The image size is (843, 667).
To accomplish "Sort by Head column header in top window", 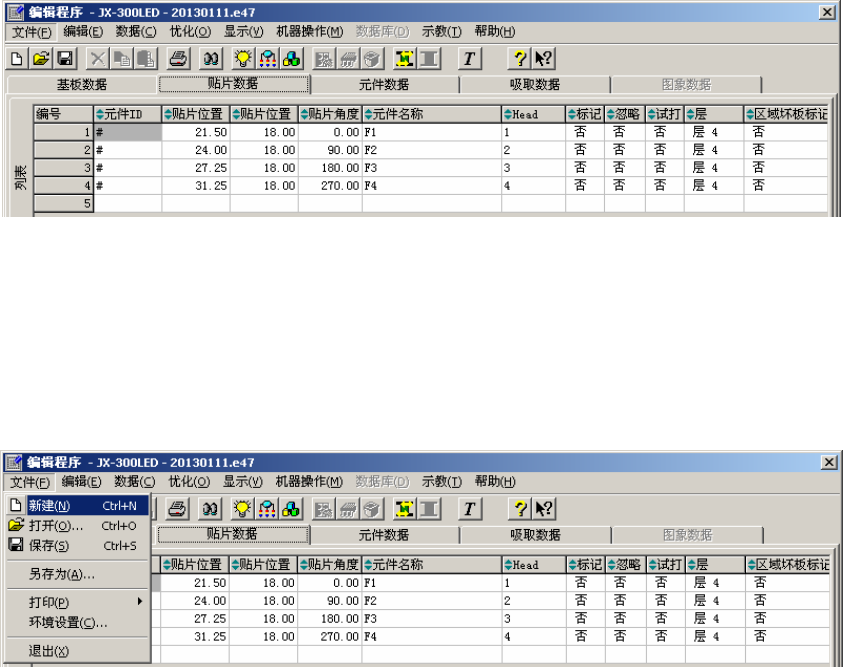I will (x=533, y=114).
